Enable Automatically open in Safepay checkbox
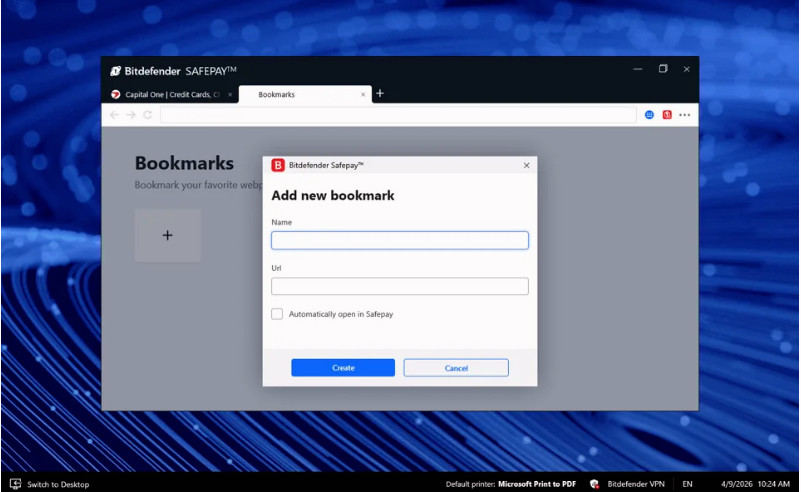 (277, 314)
